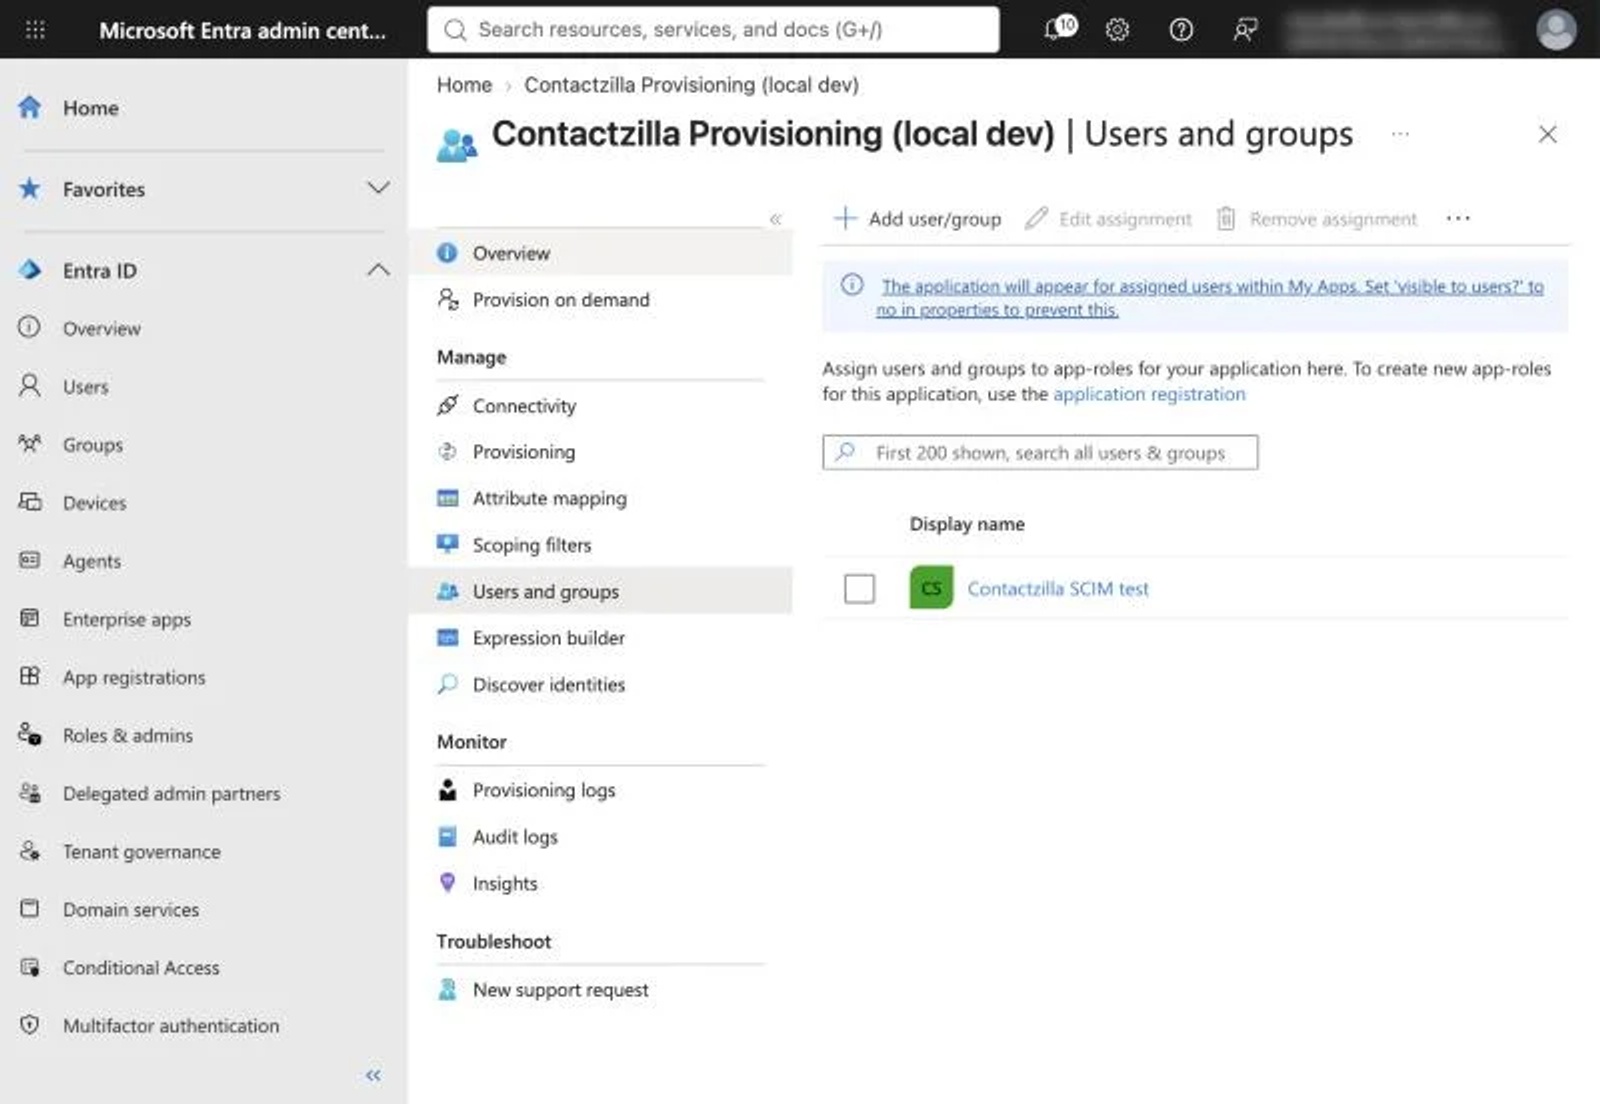Select the Multifactor authentication shield icon
Screen dimensions: 1600x1104
(30, 1025)
